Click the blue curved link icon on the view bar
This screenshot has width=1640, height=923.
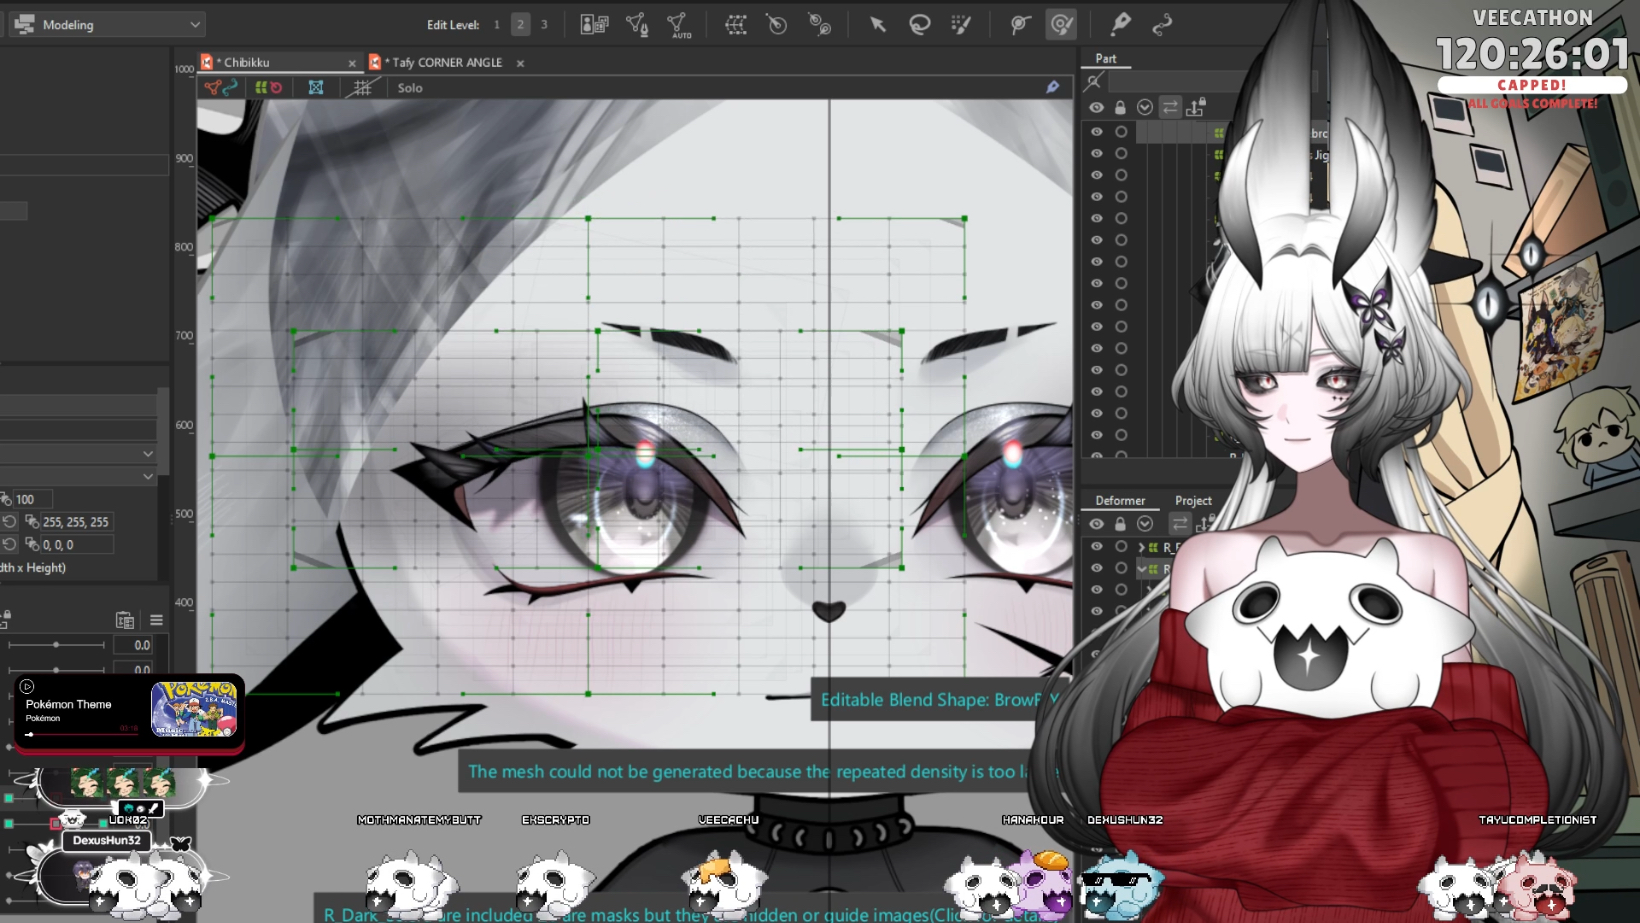(230, 88)
